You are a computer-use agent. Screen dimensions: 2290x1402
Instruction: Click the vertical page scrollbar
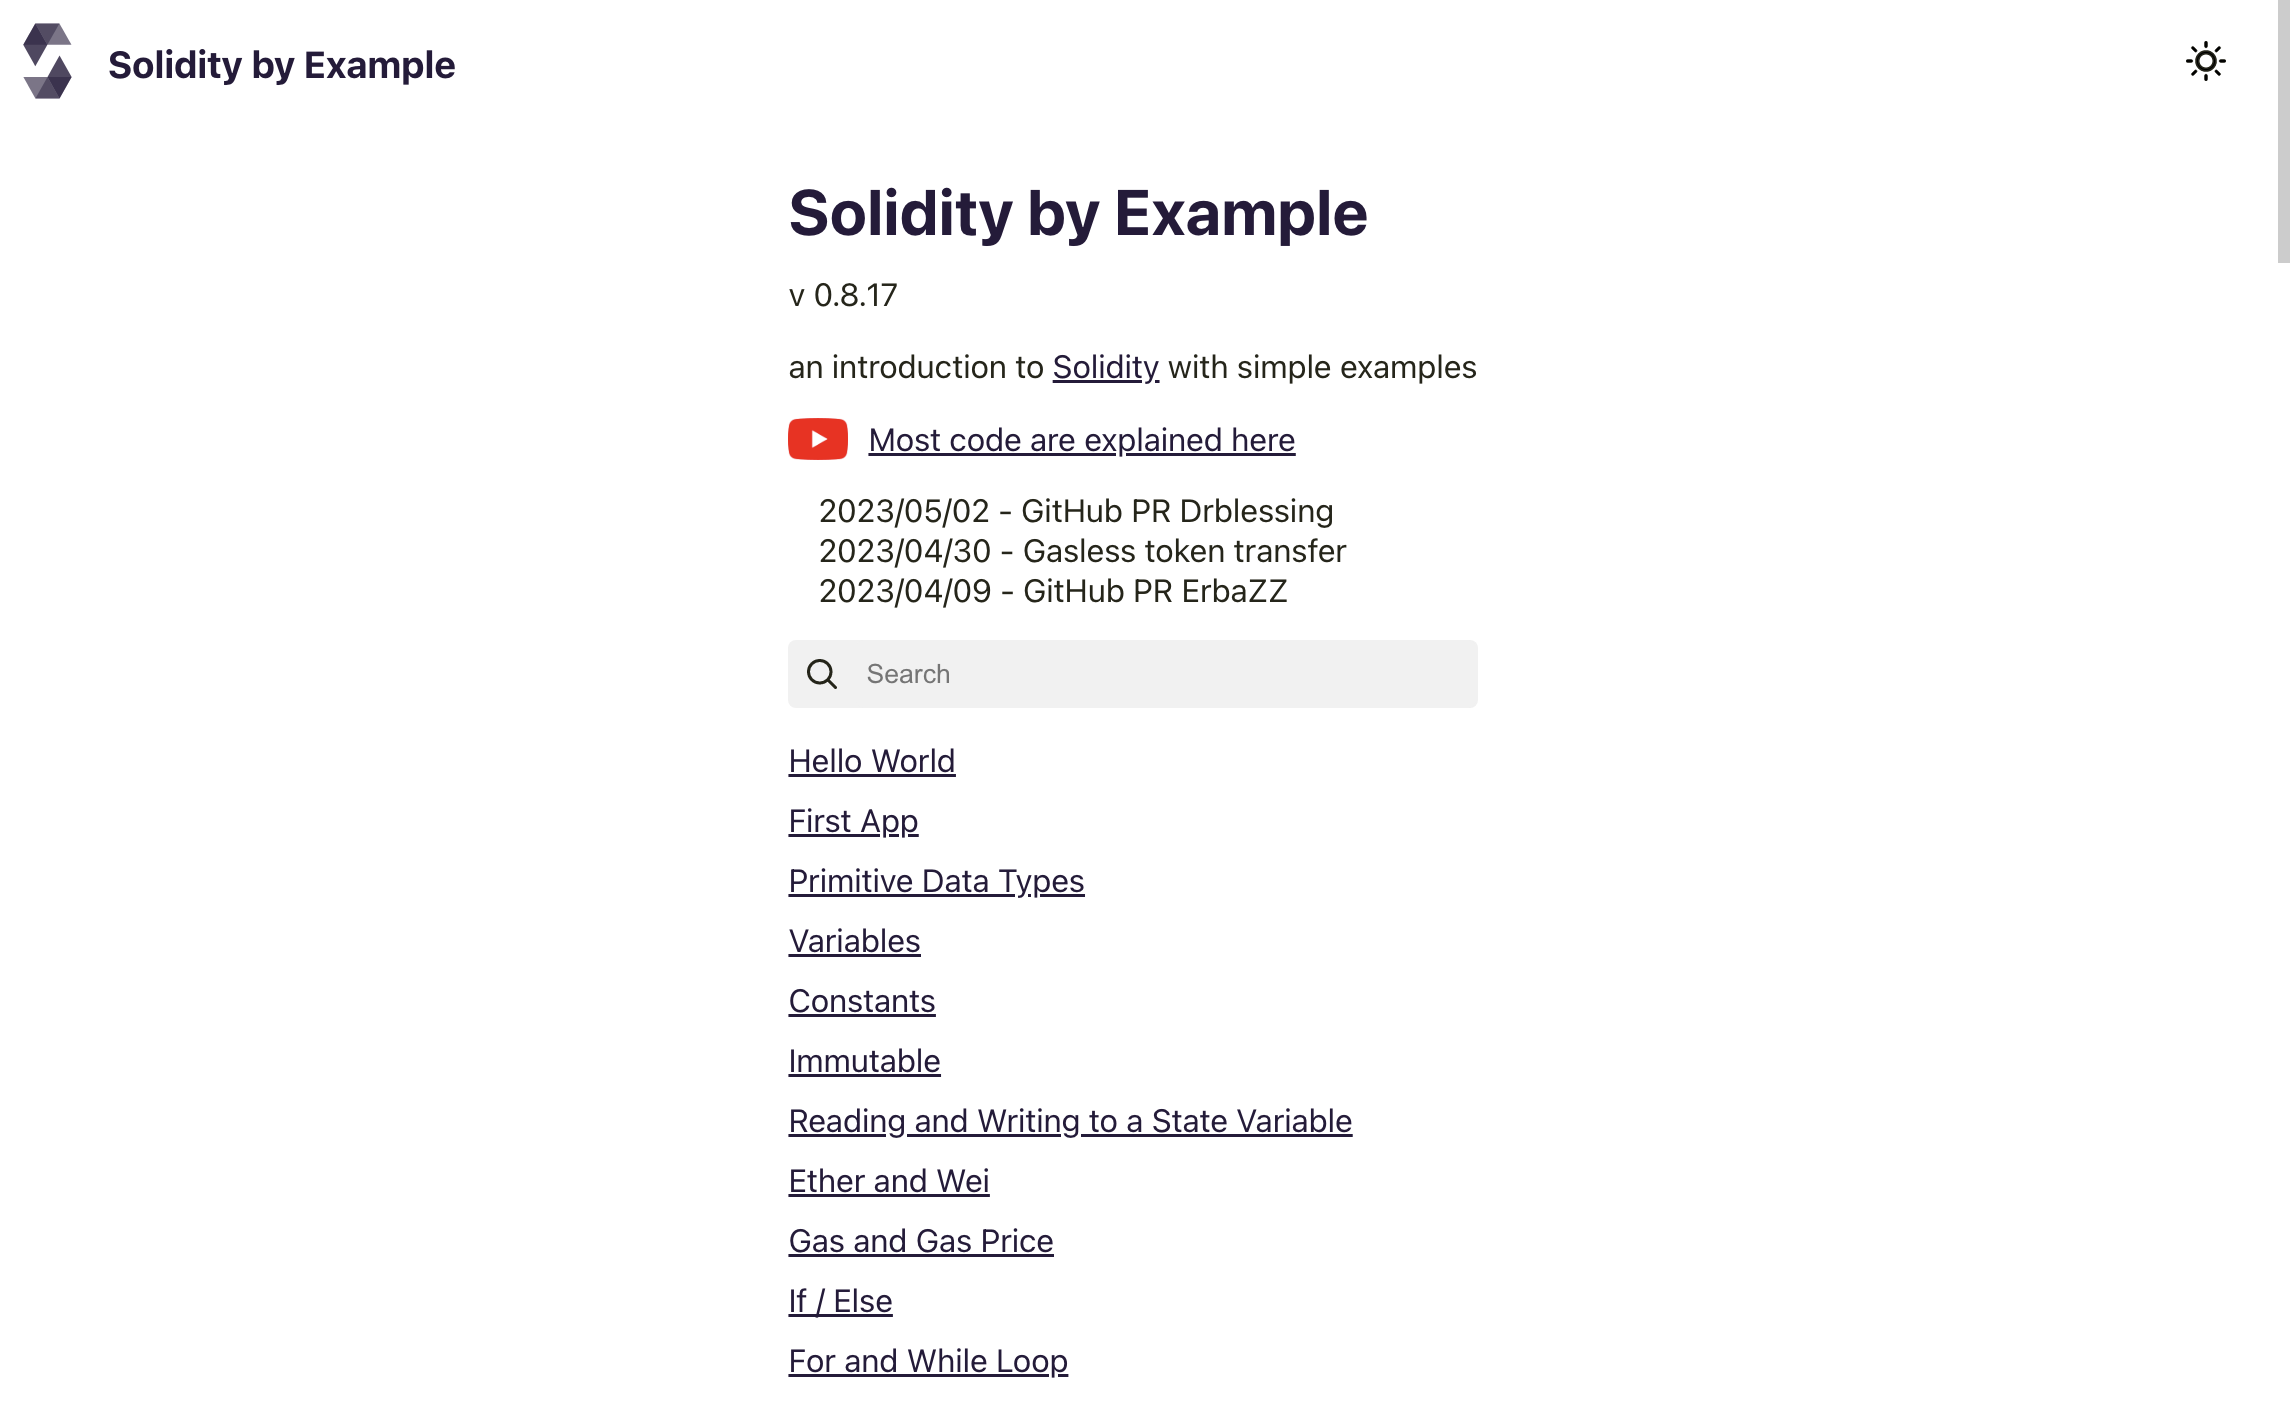point(2283,130)
